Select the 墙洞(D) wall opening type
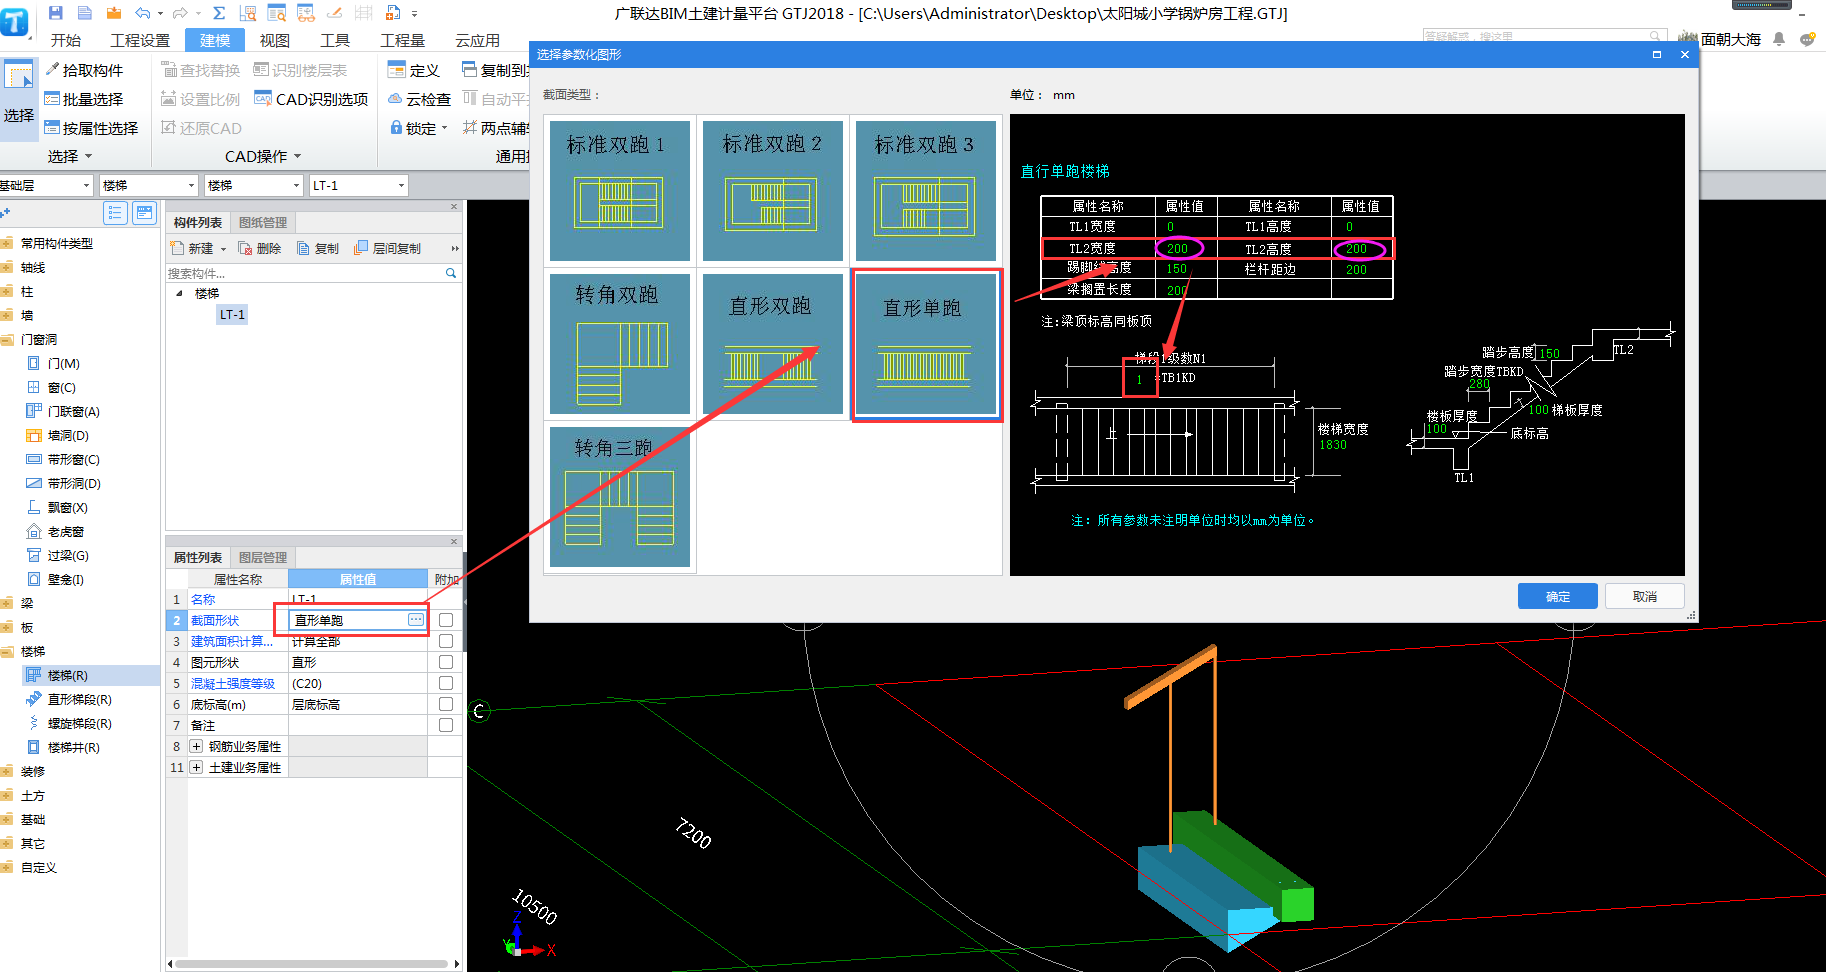 [x=58, y=436]
